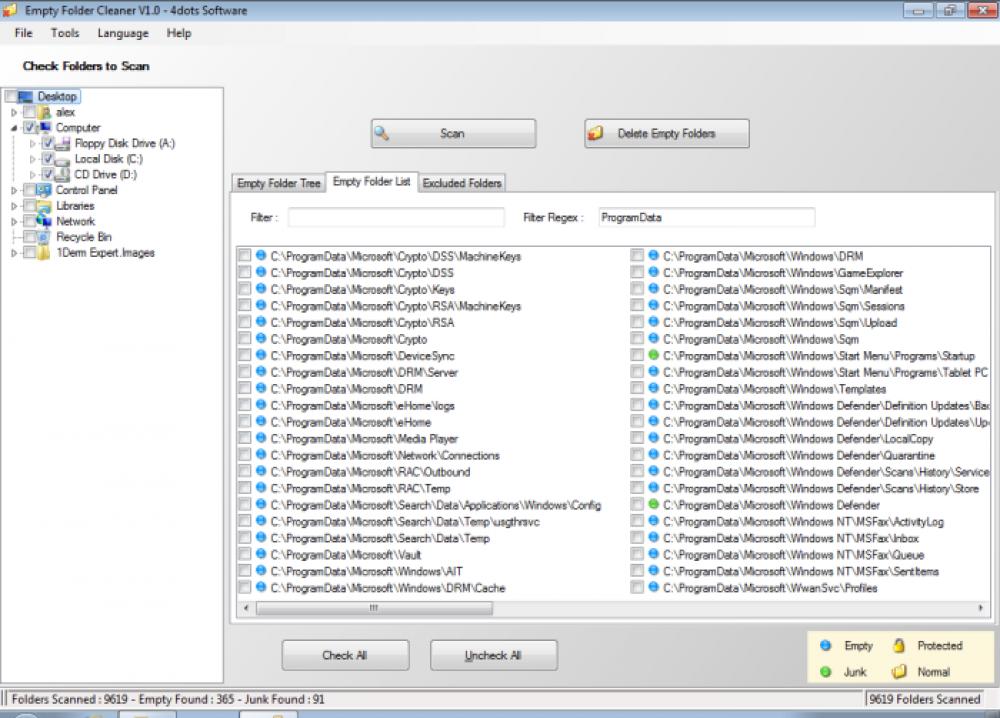Expand the alex user folder node

tap(14, 112)
